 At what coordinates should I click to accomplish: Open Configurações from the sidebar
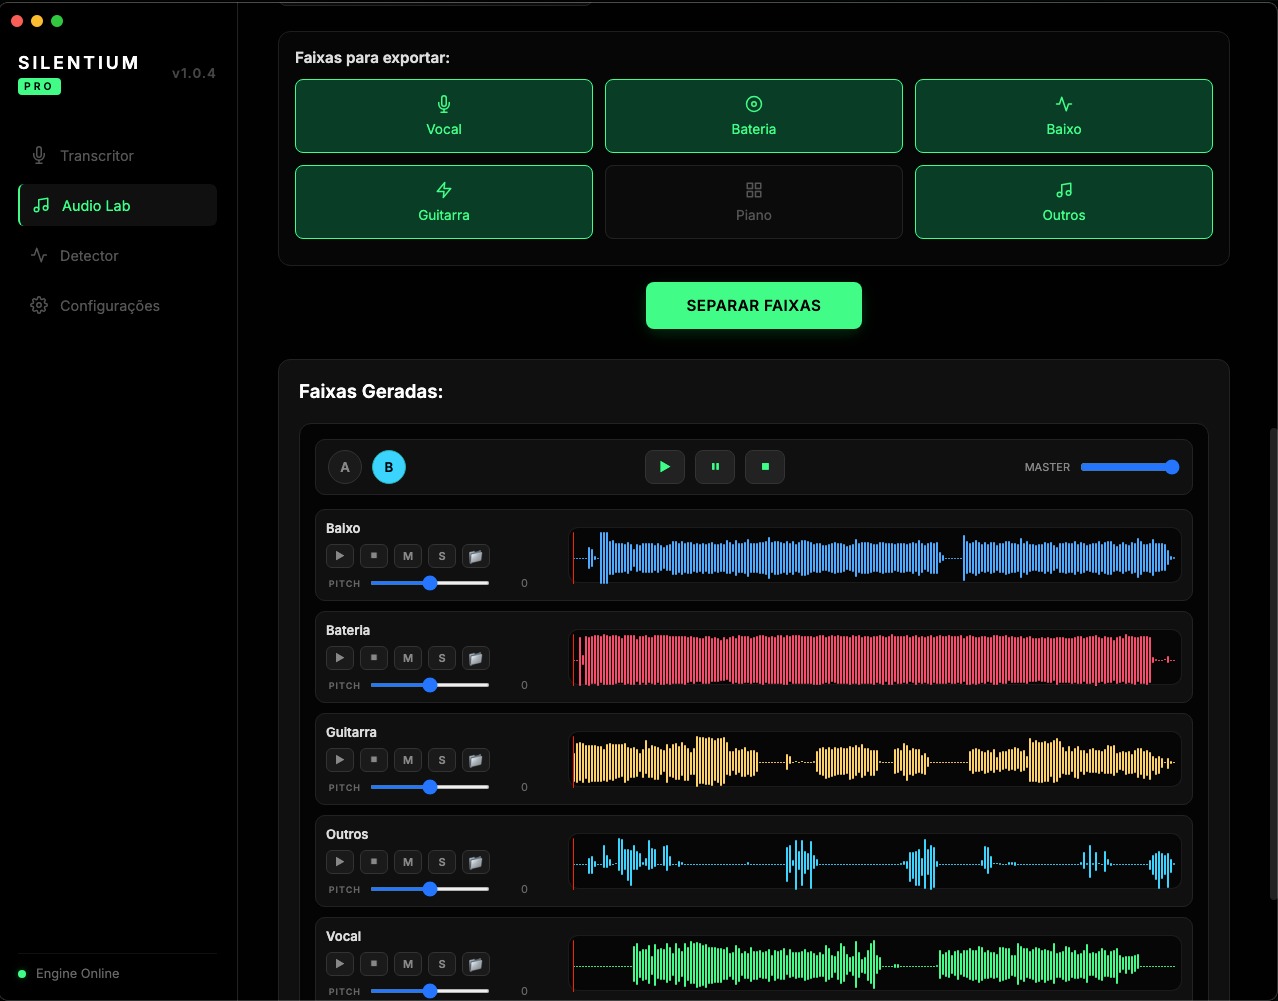coord(110,305)
